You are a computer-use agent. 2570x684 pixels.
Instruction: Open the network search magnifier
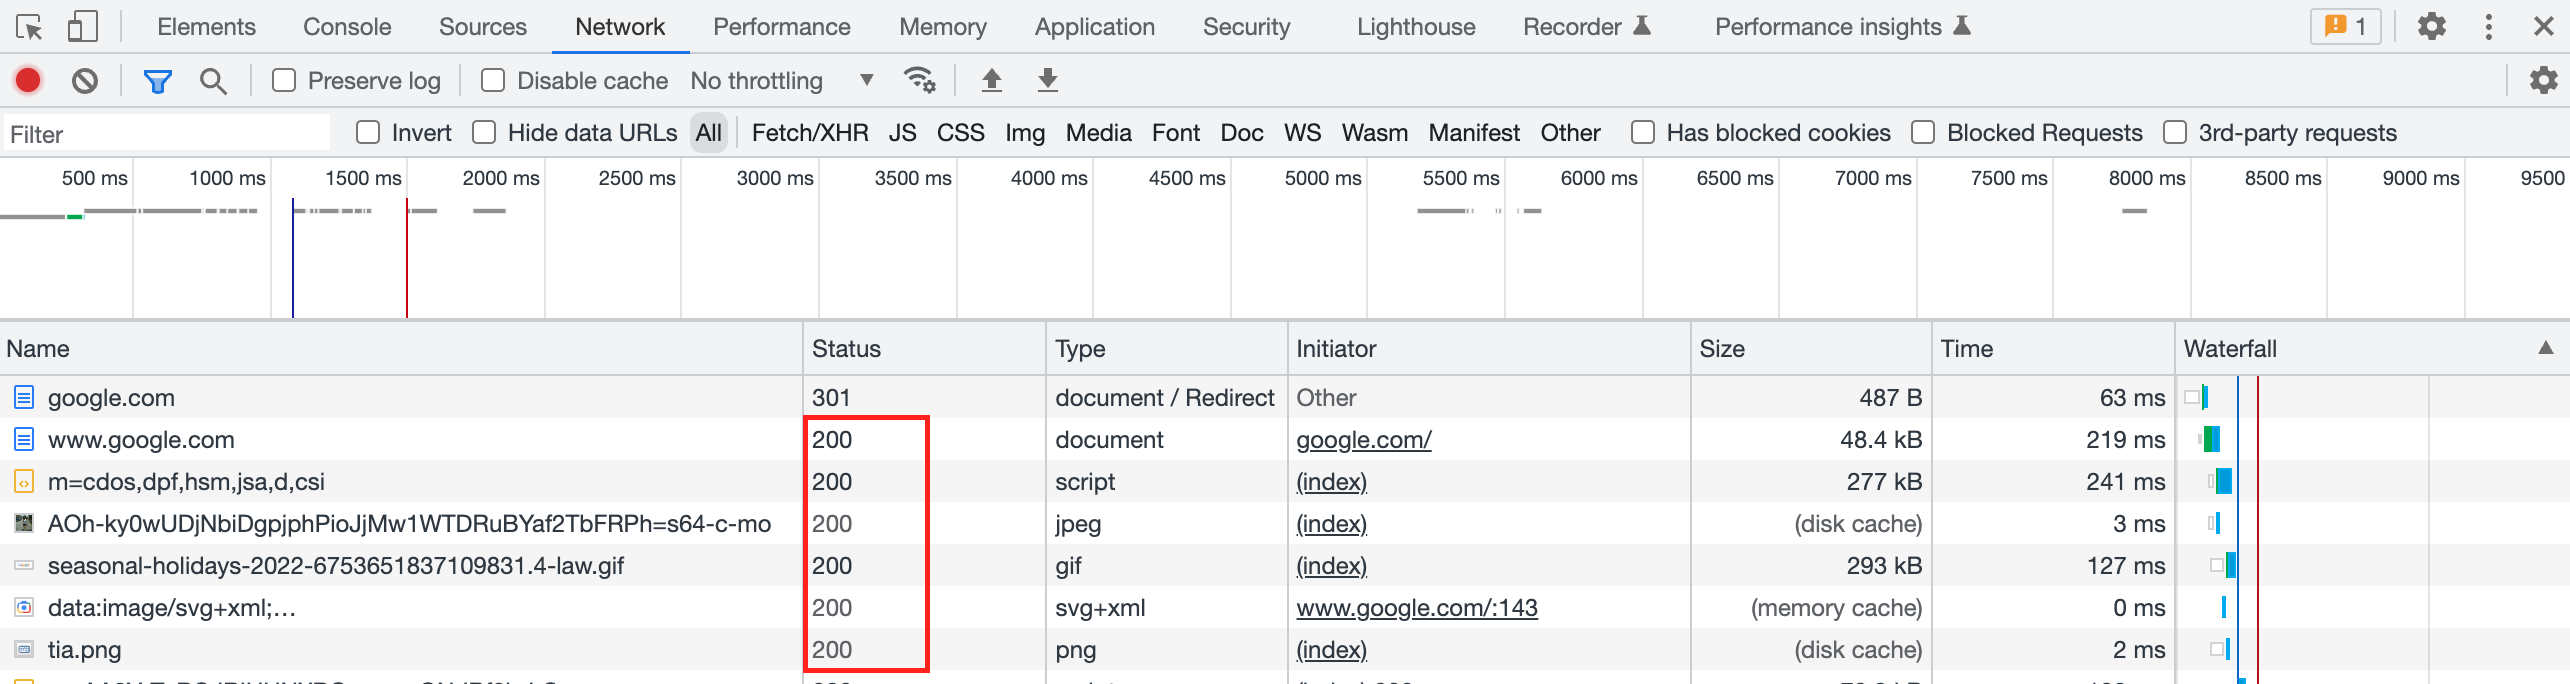click(x=213, y=81)
